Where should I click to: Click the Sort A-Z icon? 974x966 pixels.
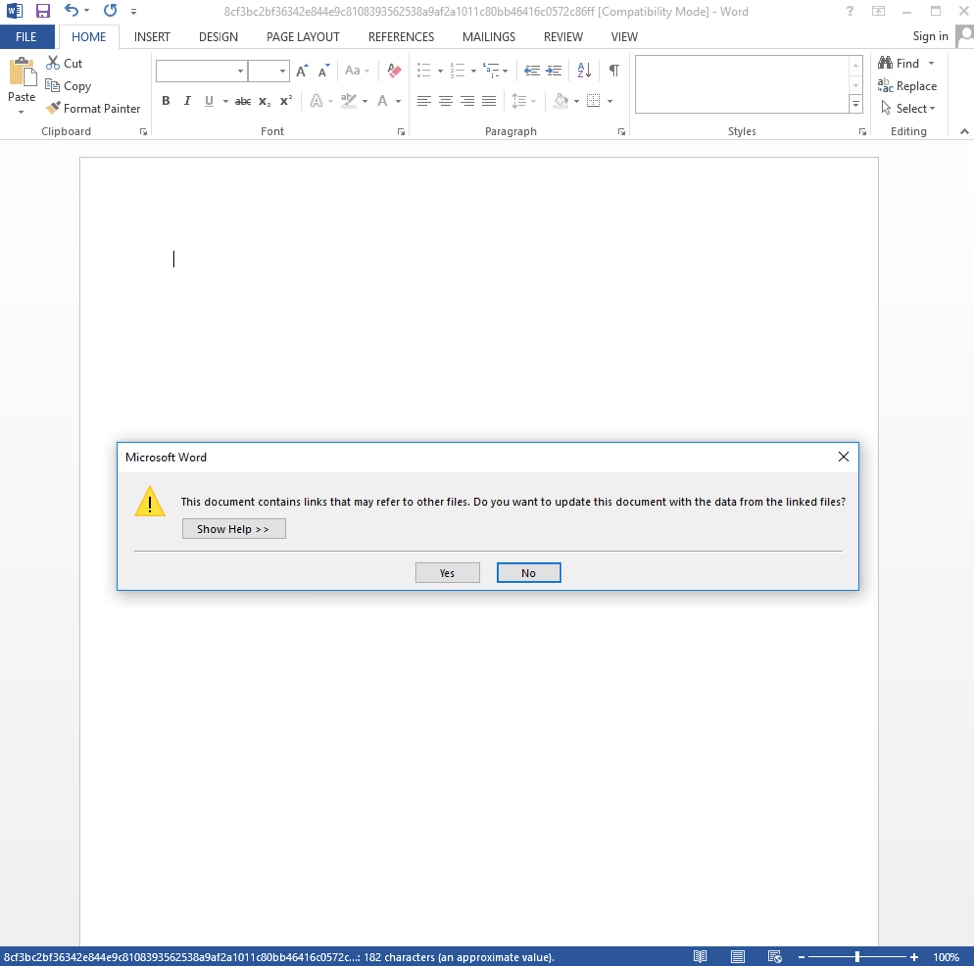(x=584, y=71)
